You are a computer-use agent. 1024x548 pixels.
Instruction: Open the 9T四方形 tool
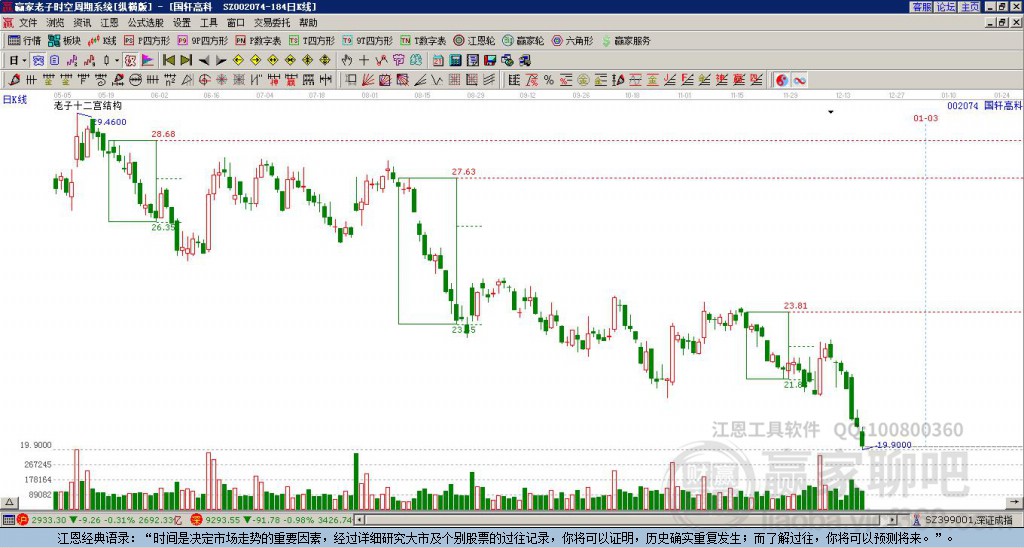tap(368, 40)
